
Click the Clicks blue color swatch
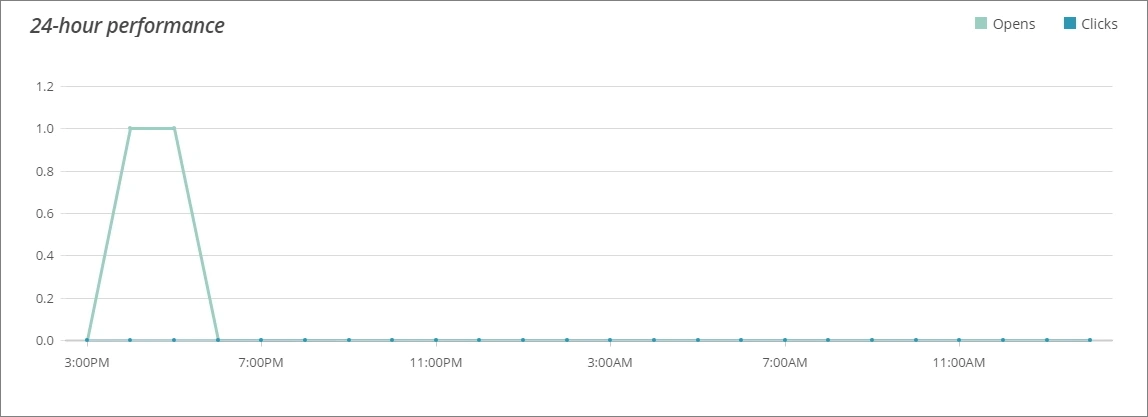pyautogui.click(x=1070, y=24)
